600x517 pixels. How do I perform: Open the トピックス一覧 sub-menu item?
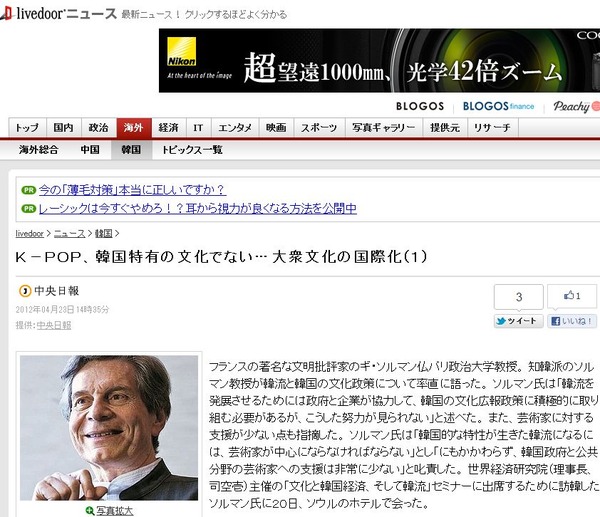tap(192, 150)
